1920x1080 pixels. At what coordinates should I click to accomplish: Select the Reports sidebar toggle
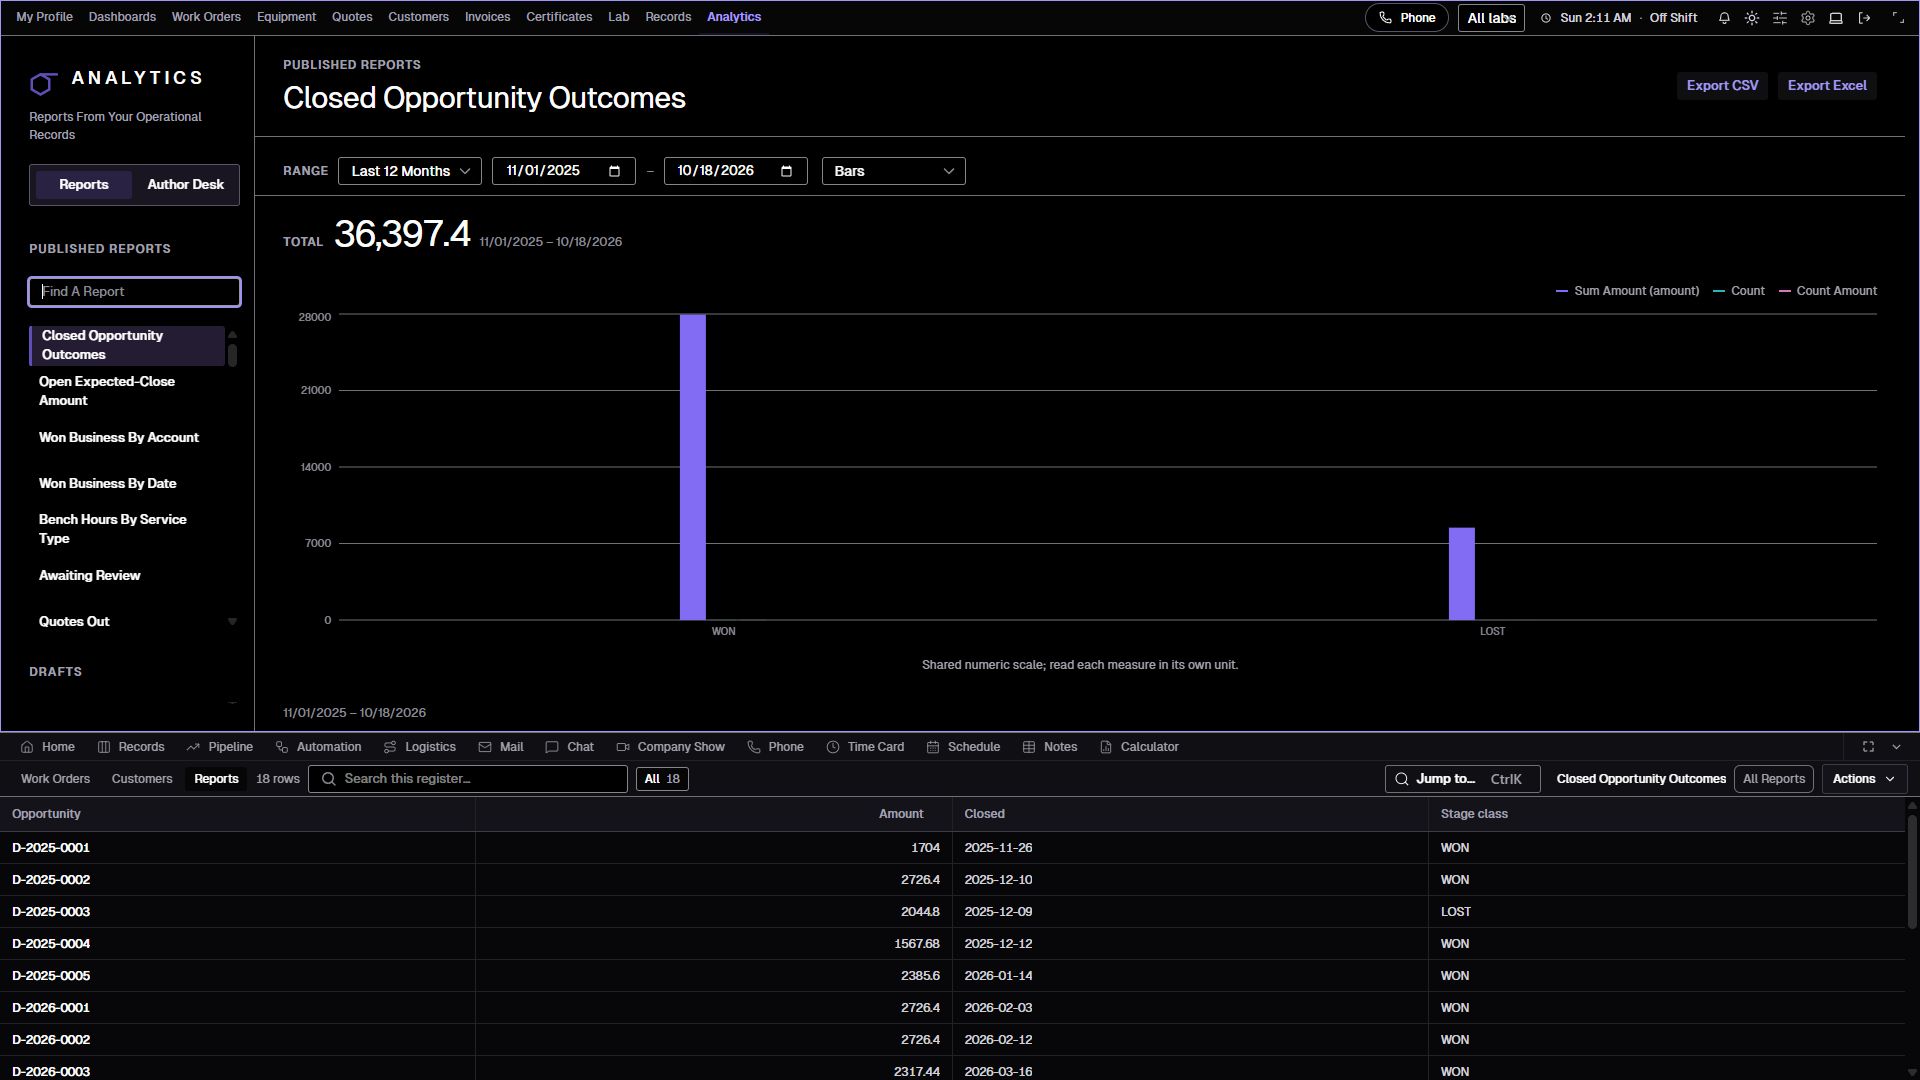point(84,185)
